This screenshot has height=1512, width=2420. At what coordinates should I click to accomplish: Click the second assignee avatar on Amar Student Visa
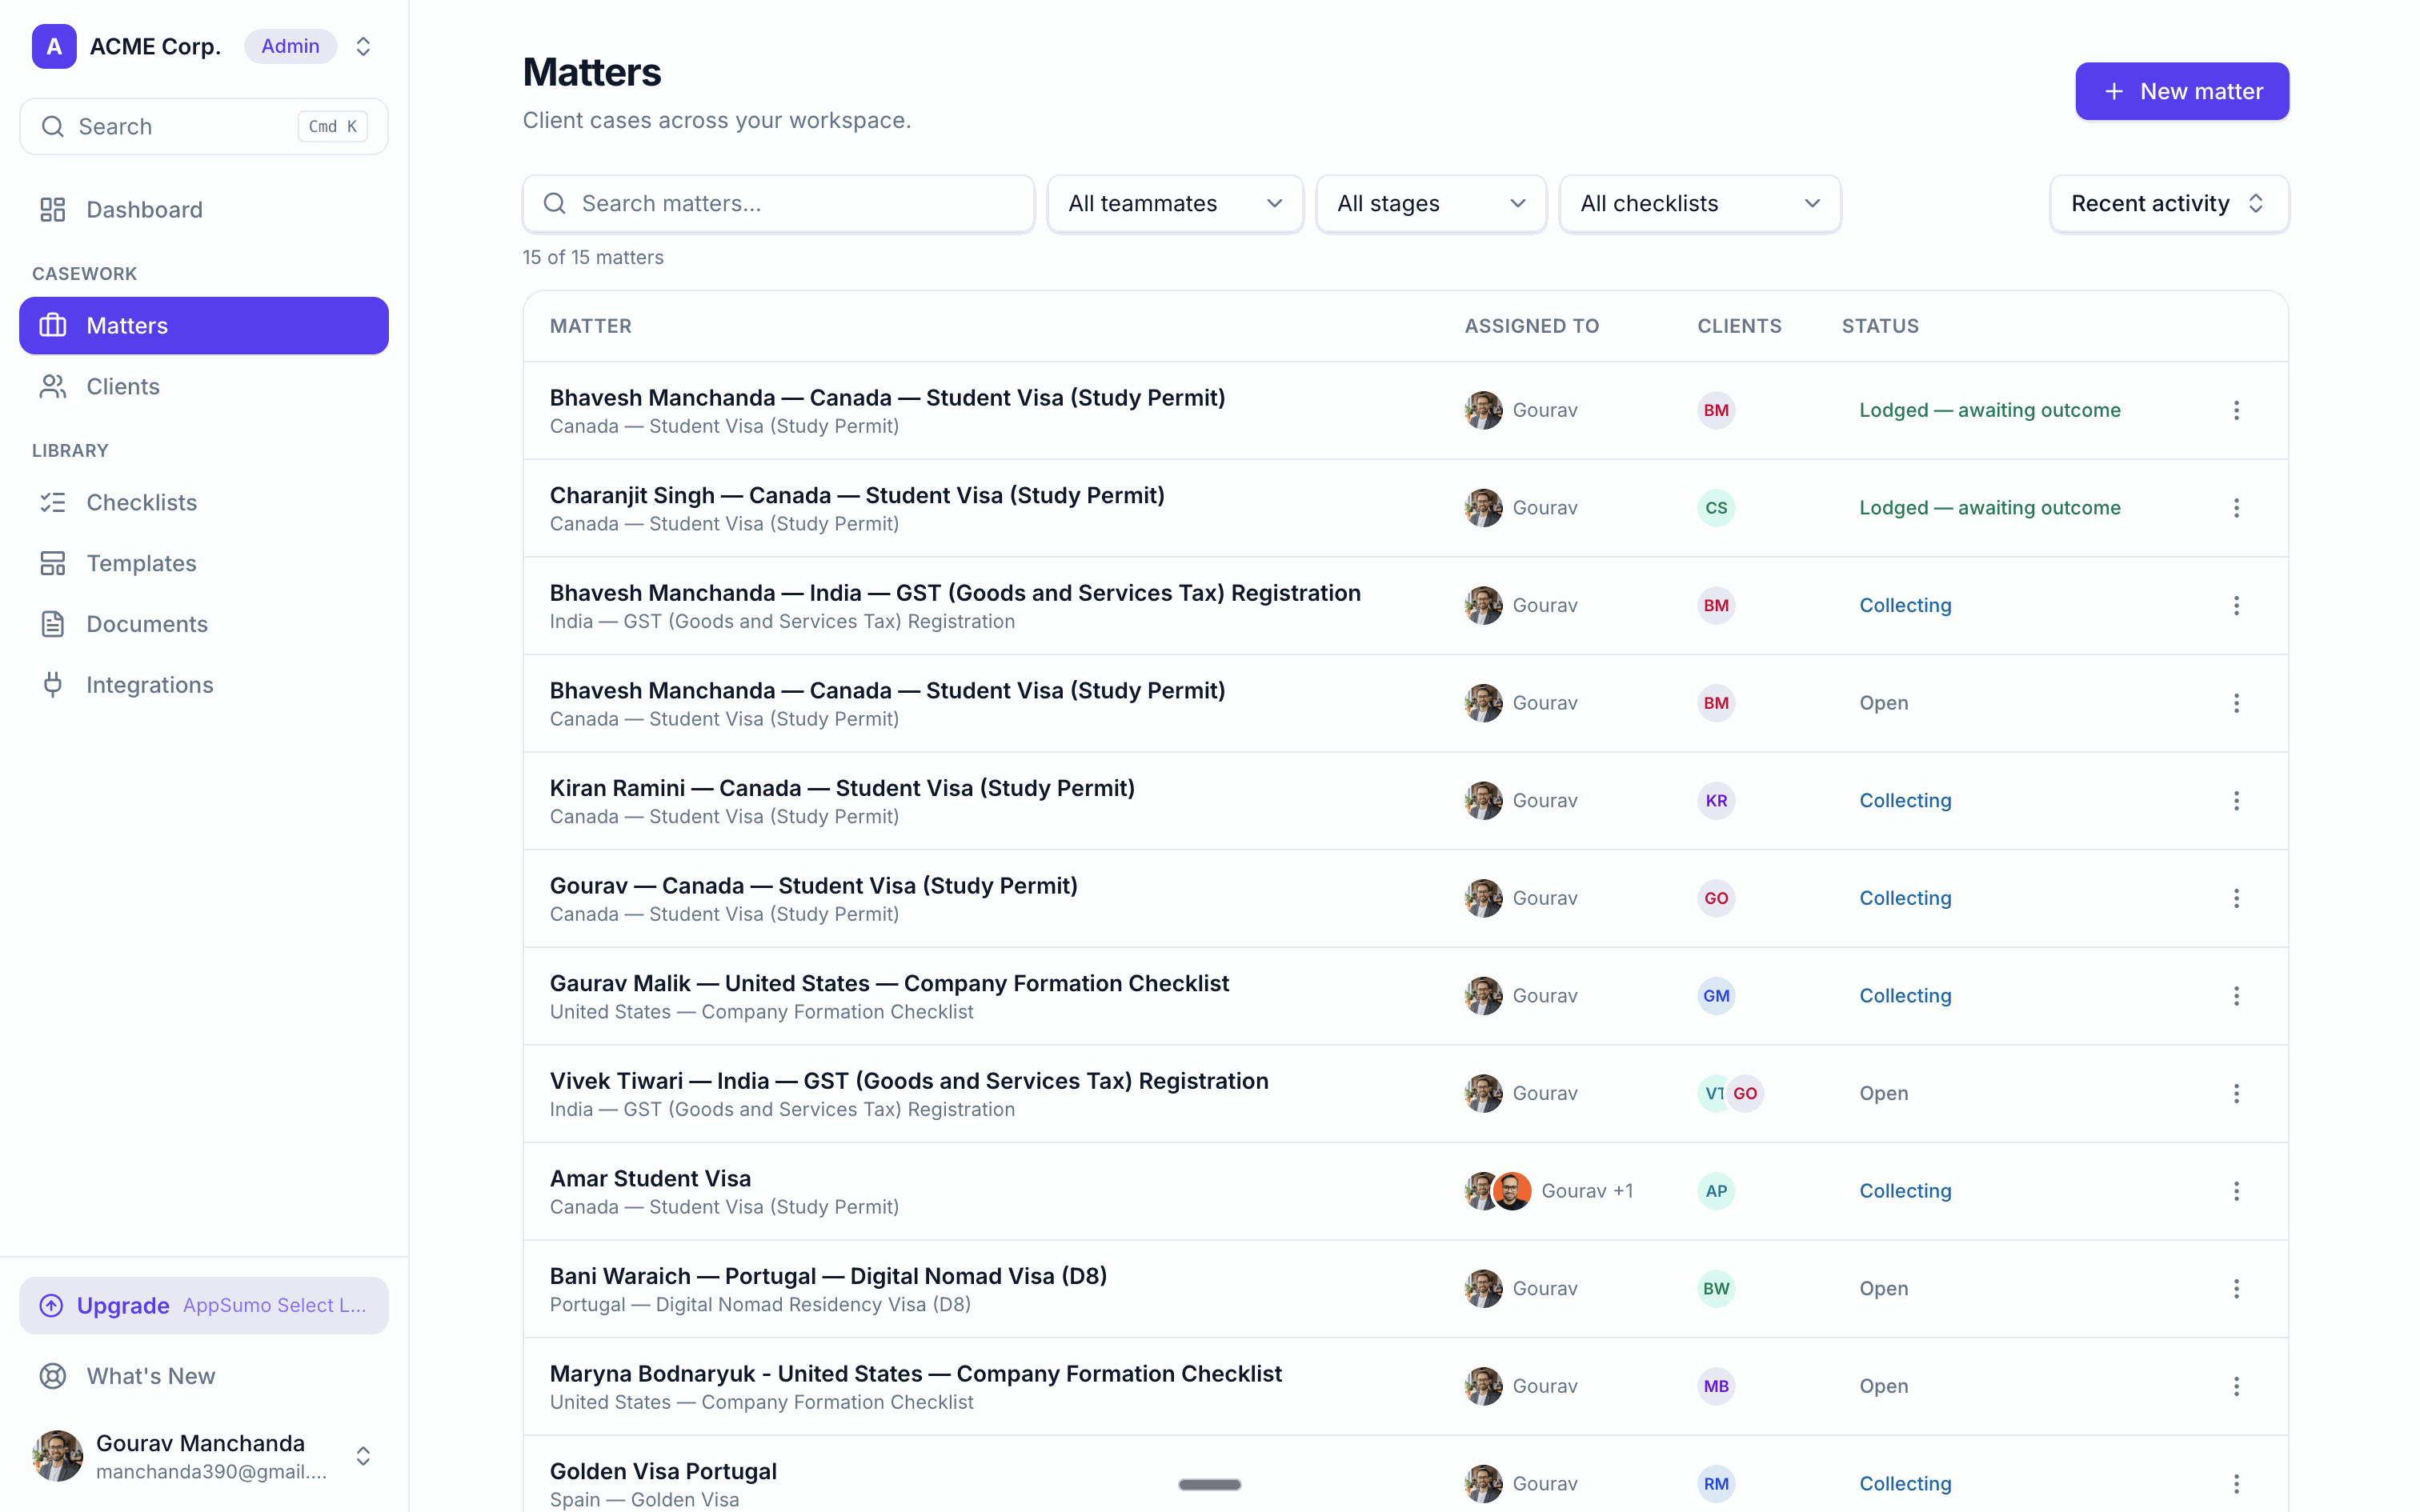click(1512, 1191)
